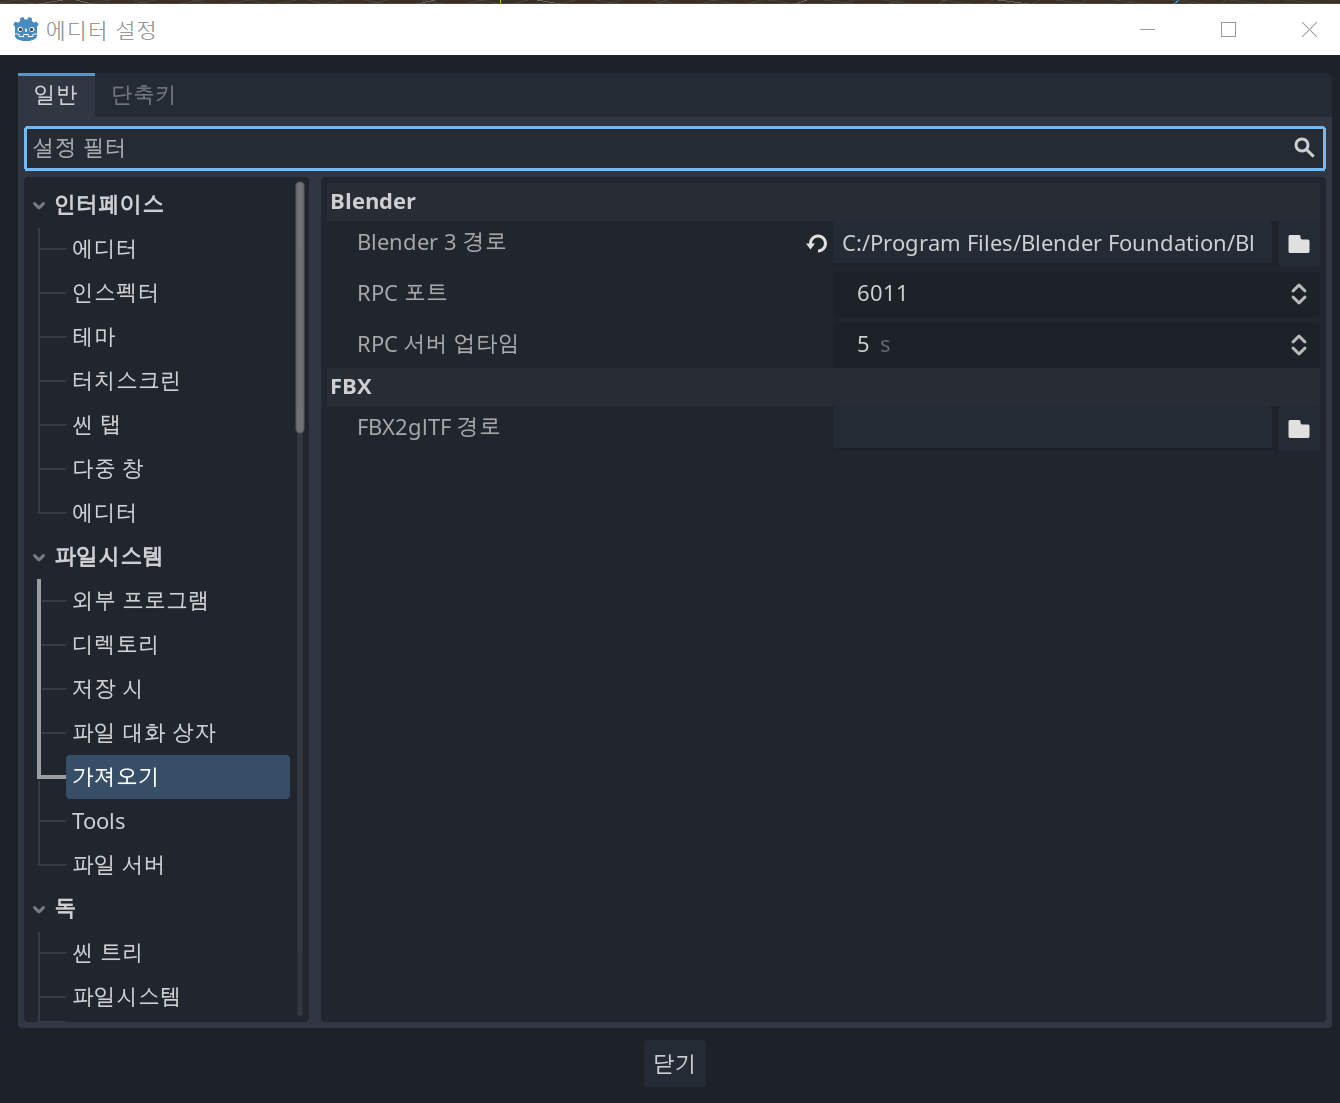Switch to the 일반 tab
This screenshot has height=1103, width=1340.
[x=56, y=95]
